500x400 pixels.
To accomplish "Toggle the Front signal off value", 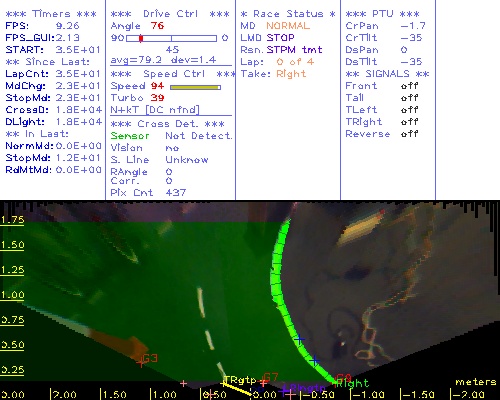I will click(x=409, y=86).
